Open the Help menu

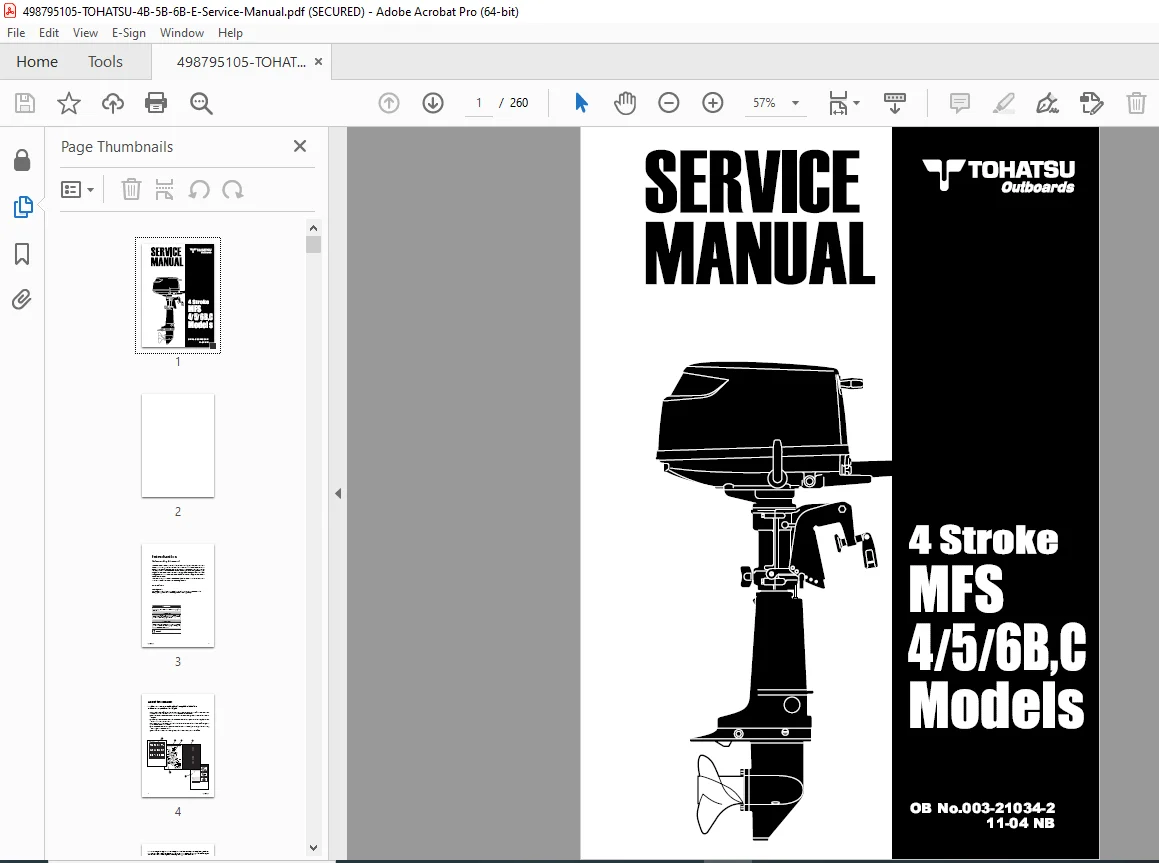[230, 33]
